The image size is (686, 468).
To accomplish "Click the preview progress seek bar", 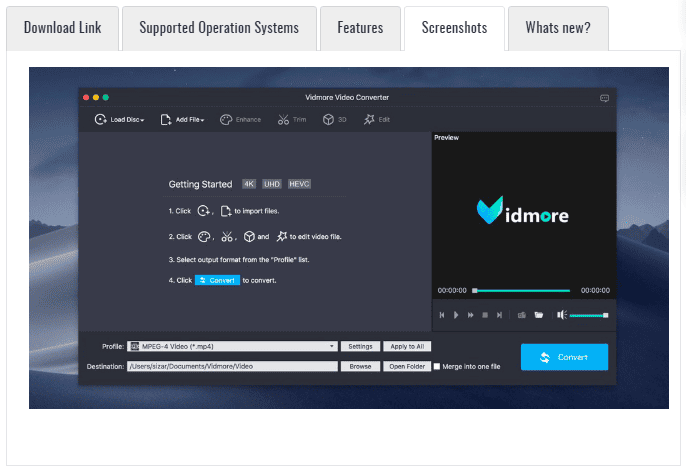I will pyautogui.click(x=522, y=290).
